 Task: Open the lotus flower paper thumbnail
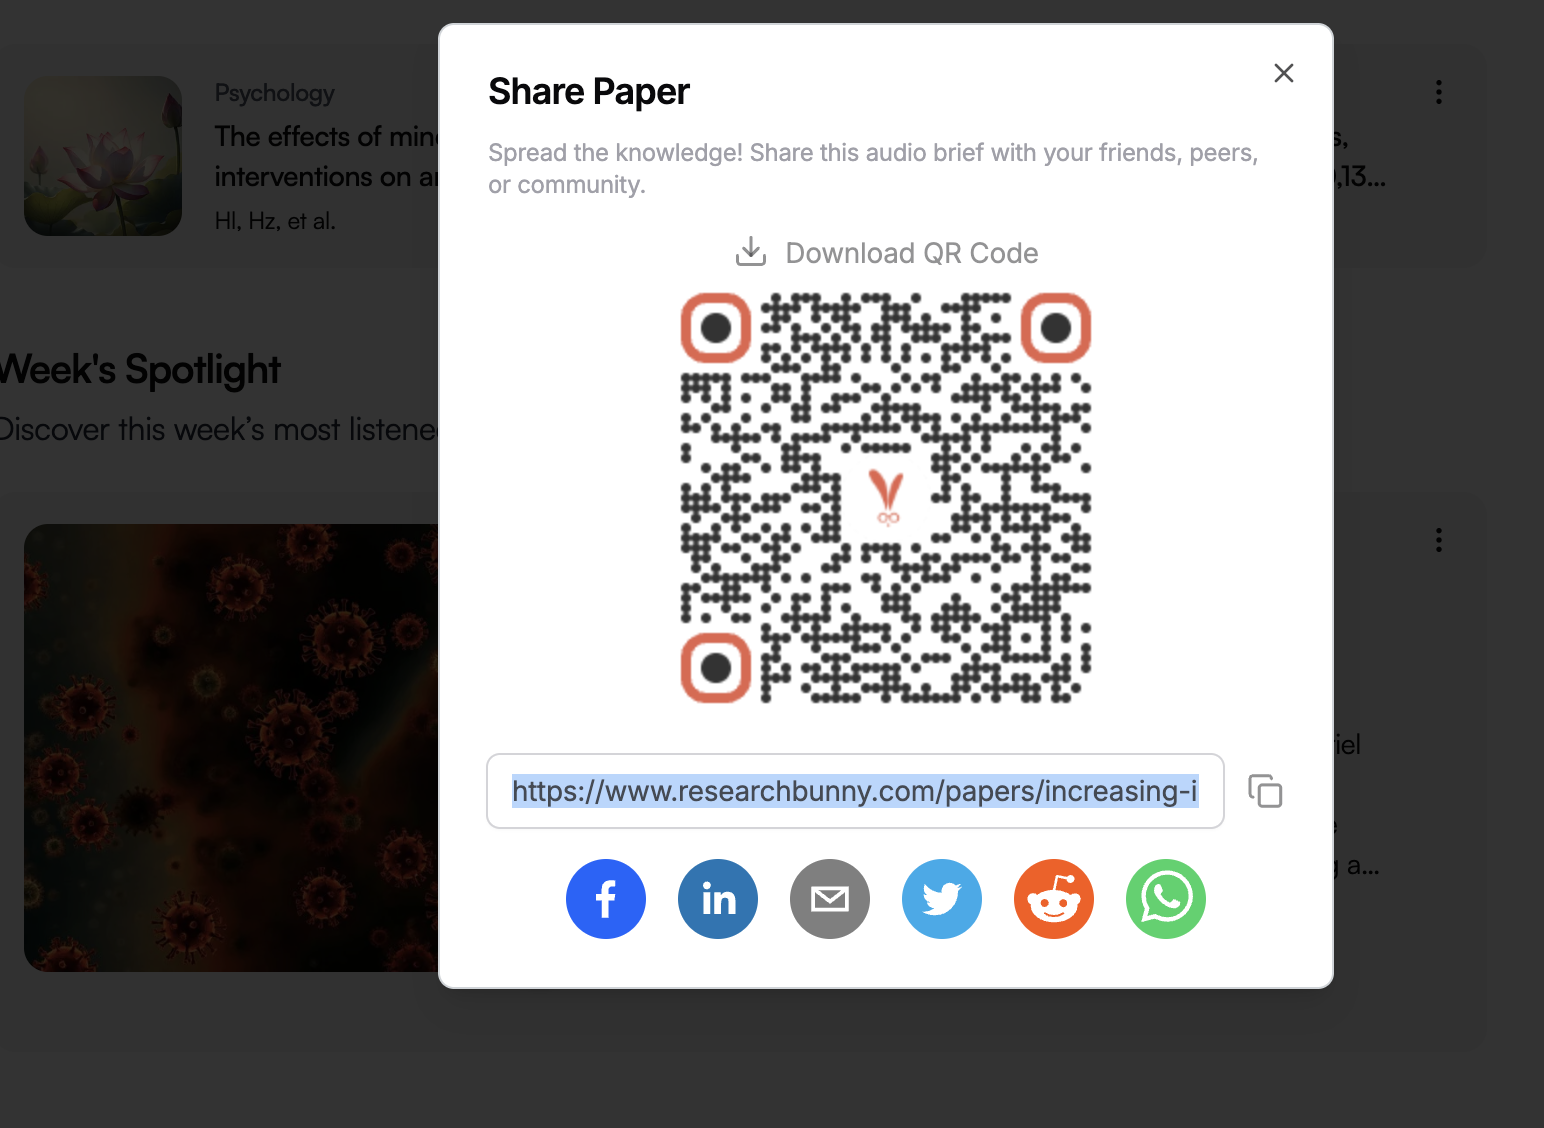coord(103,156)
